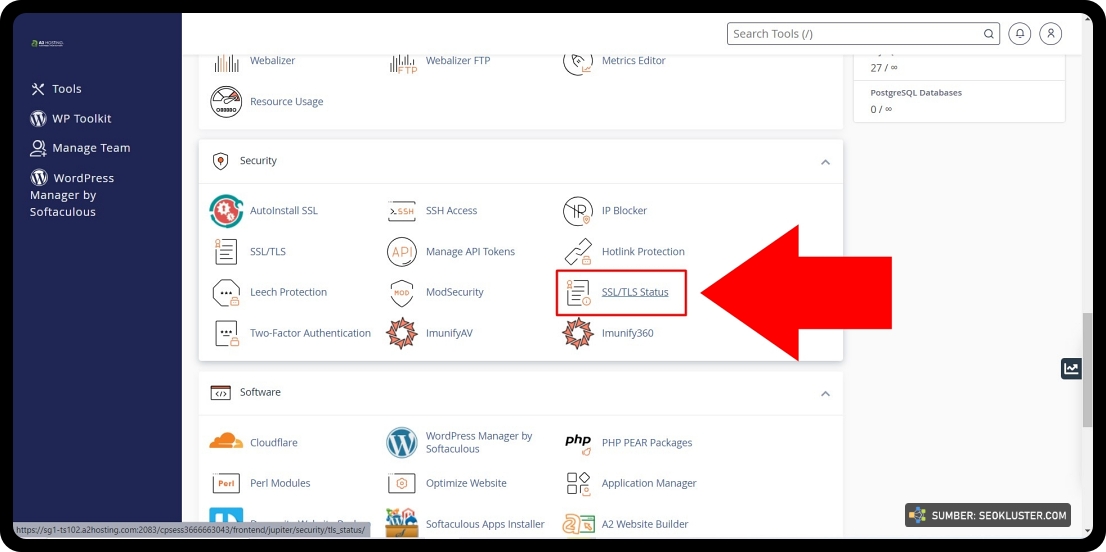Open the Resource Usage gauge icon

226,102
